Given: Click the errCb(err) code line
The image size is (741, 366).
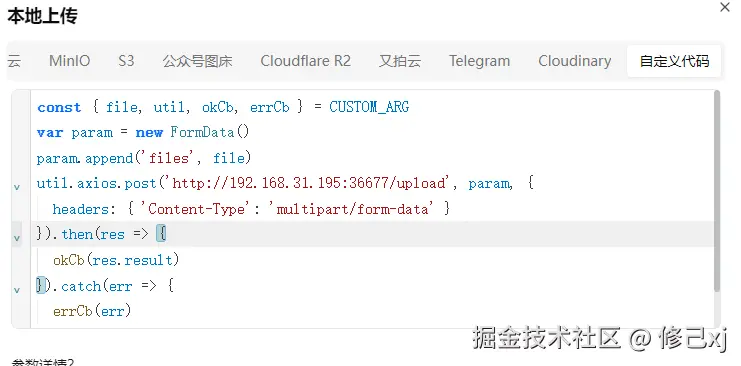Looking at the screenshot, I should tap(92, 311).
